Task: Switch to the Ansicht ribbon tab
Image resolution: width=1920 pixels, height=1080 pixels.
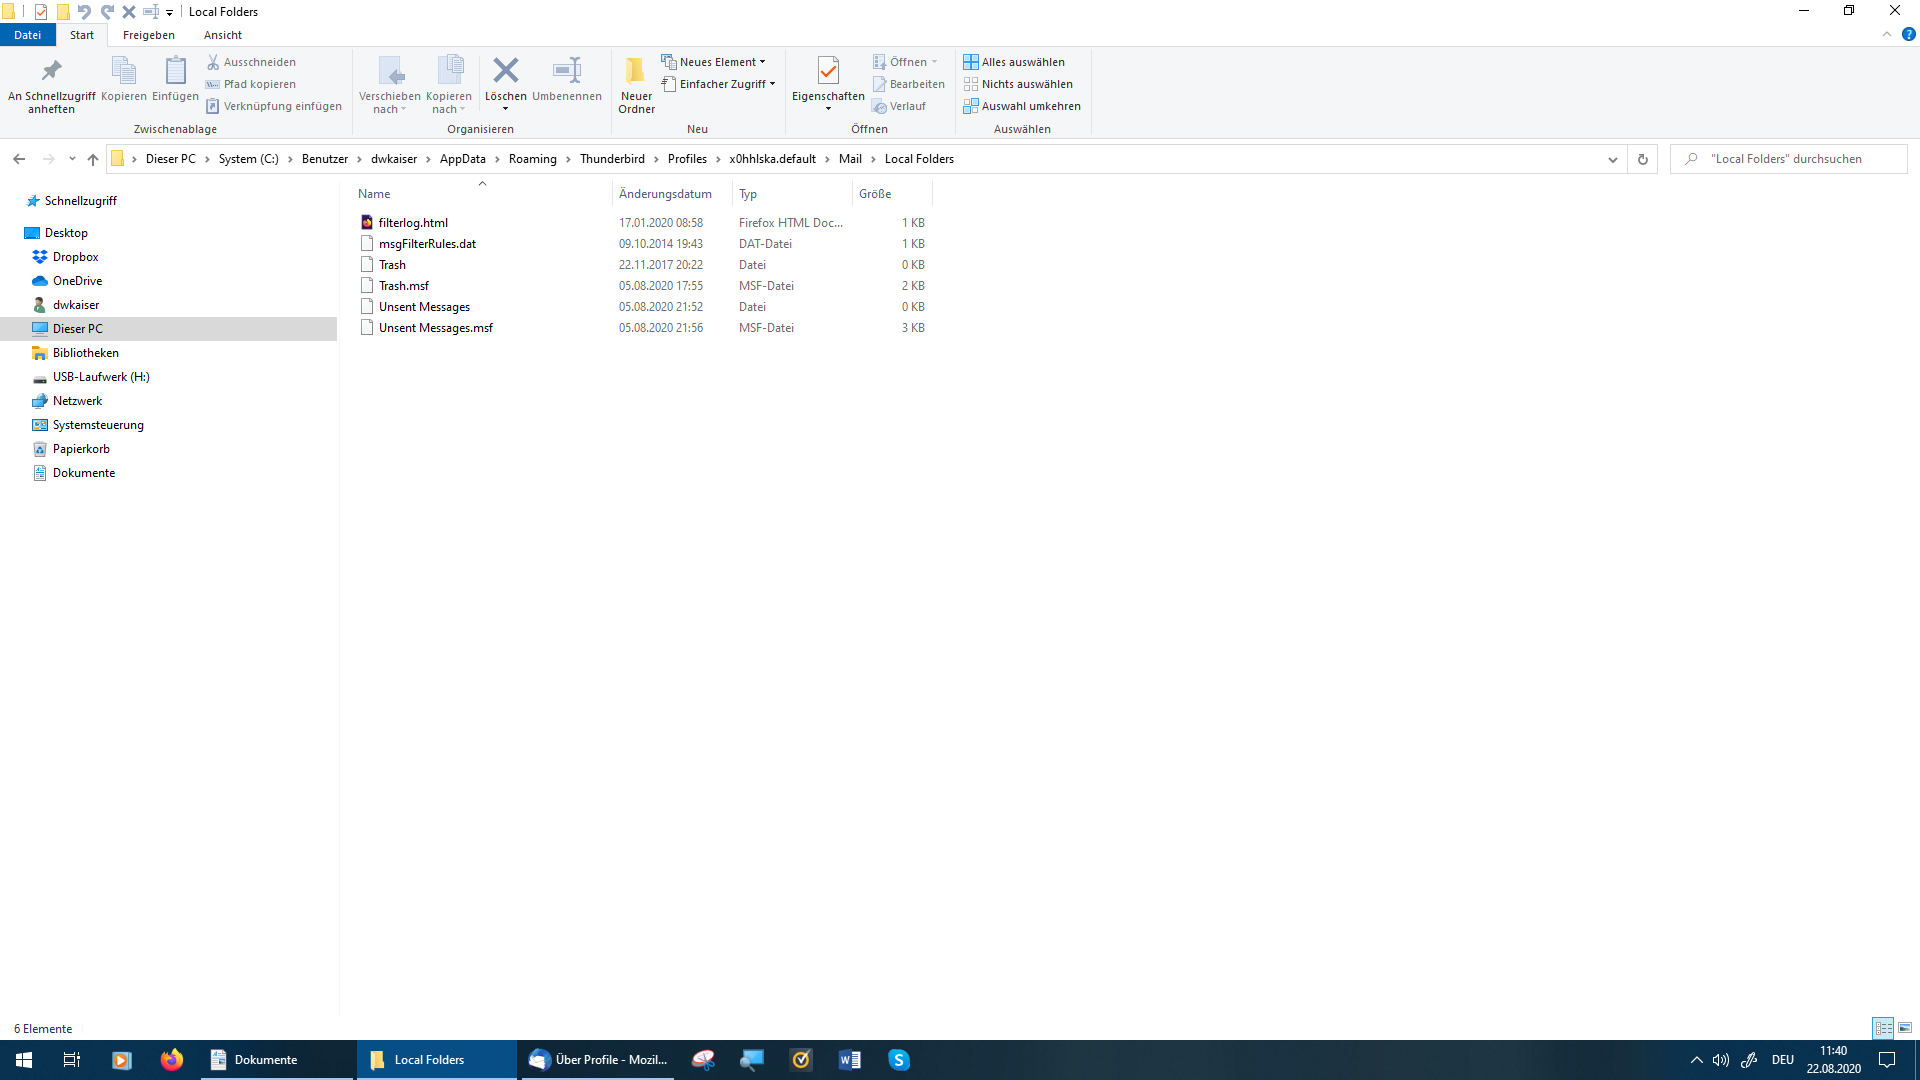Action: pyautogui.click(x=223, y=35)
